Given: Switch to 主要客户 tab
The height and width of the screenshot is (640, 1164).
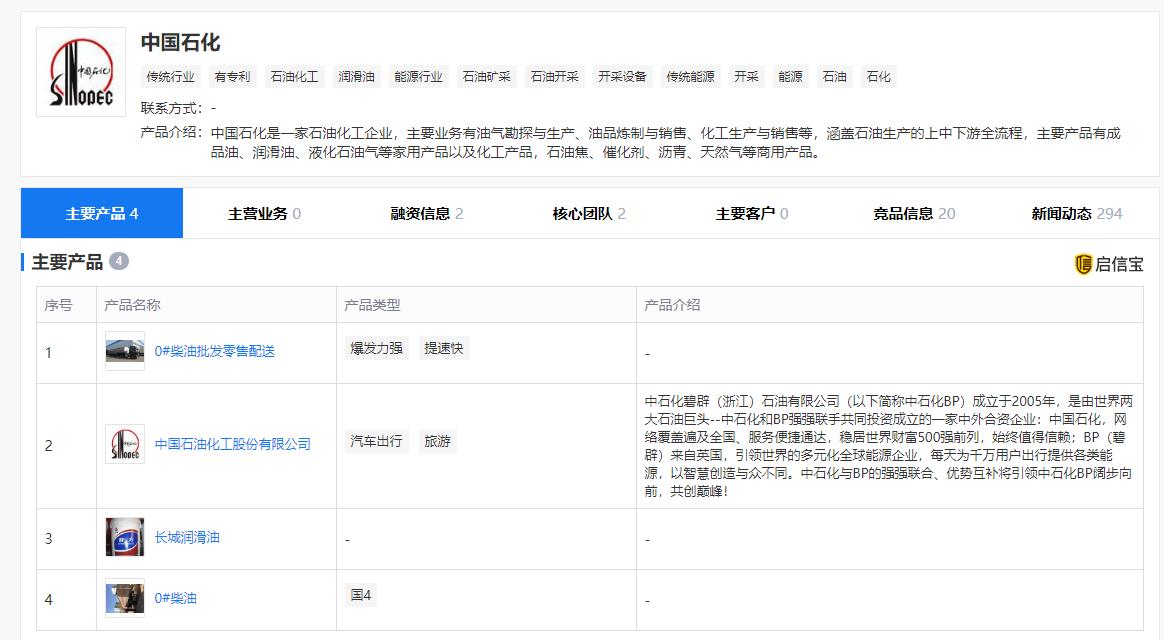Looking at the screenshot, I should [x=751, y=213].
